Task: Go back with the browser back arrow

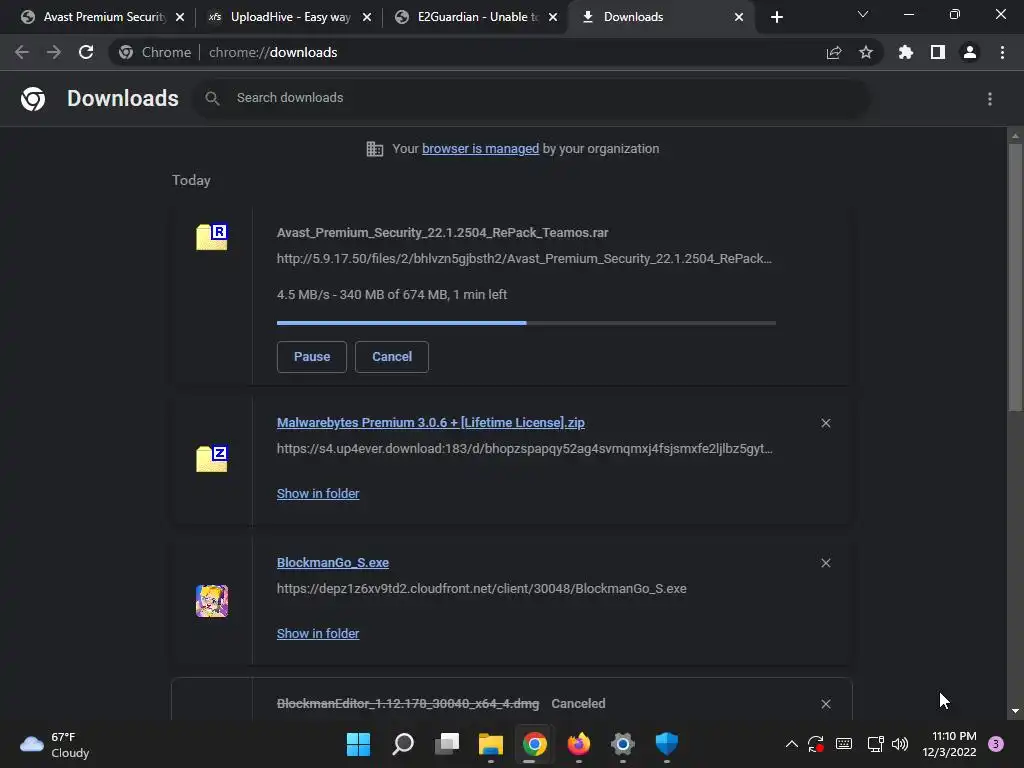Action: (x=22, y=52)
